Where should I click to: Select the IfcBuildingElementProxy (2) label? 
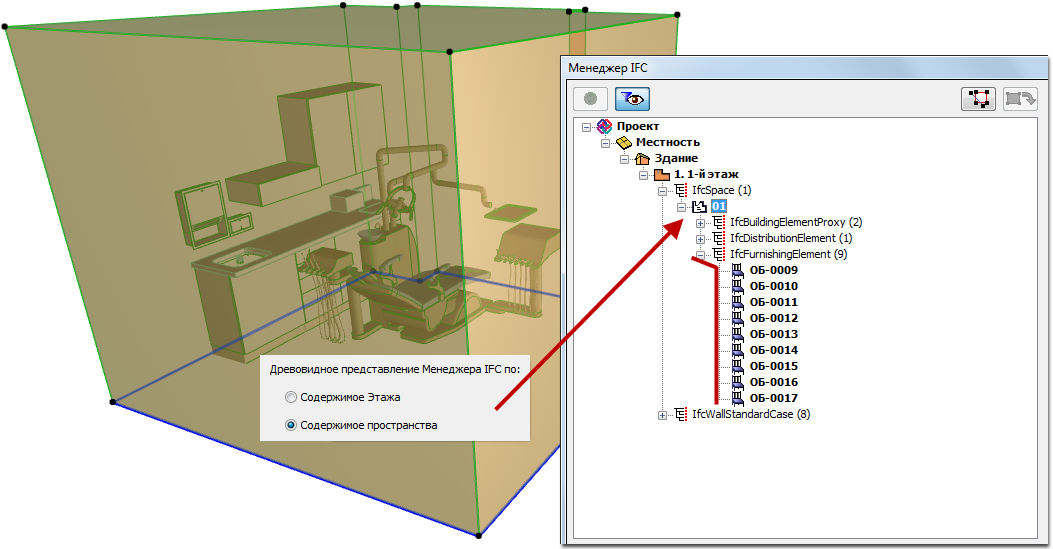[796, 222]
